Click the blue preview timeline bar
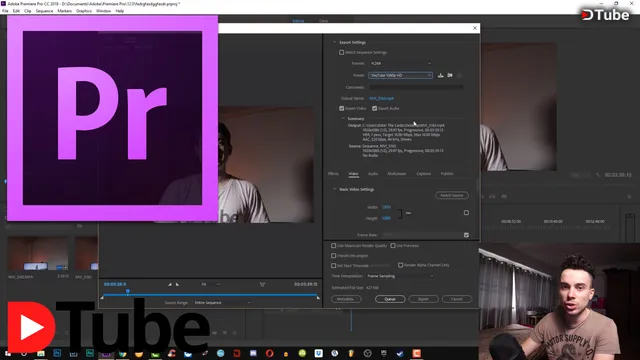The image size is (640, 360). (x=210, y=294)
